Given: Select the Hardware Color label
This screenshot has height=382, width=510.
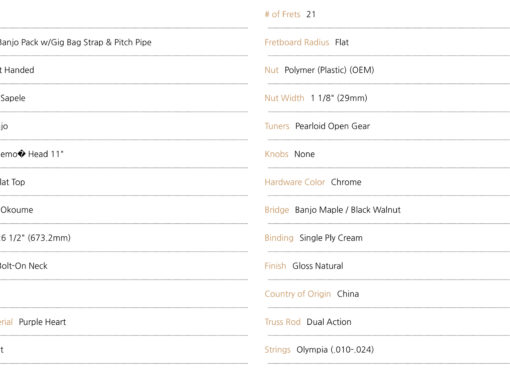Looking at the screenshot, I should pyautogui.click(x=295, y=182).
